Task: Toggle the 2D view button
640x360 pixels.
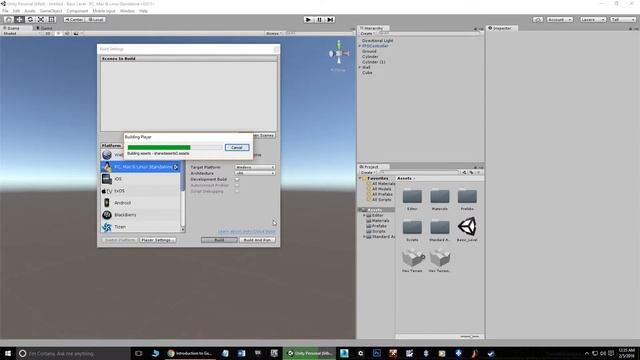Action: [48, 33]
